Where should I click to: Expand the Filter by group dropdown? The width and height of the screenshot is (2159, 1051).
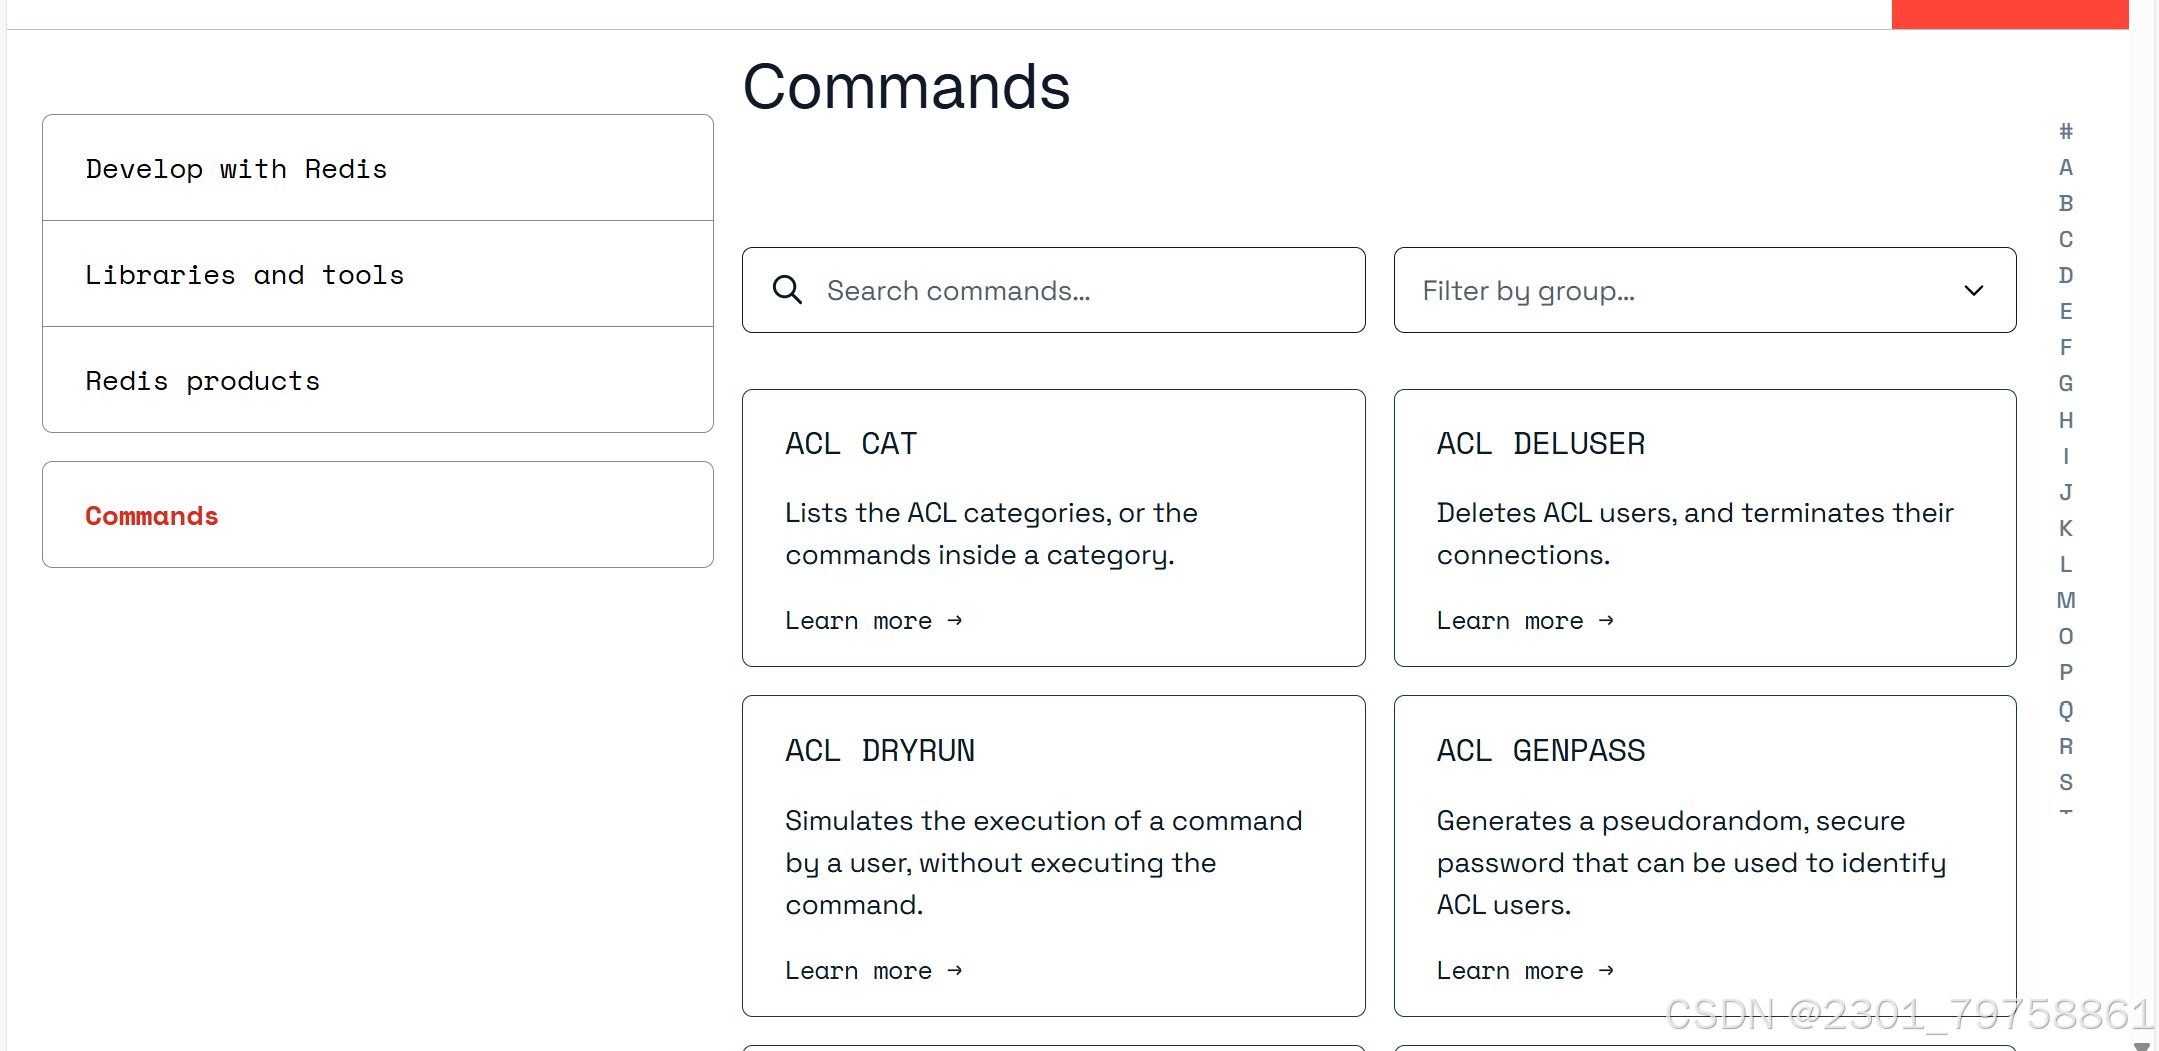1704,290
